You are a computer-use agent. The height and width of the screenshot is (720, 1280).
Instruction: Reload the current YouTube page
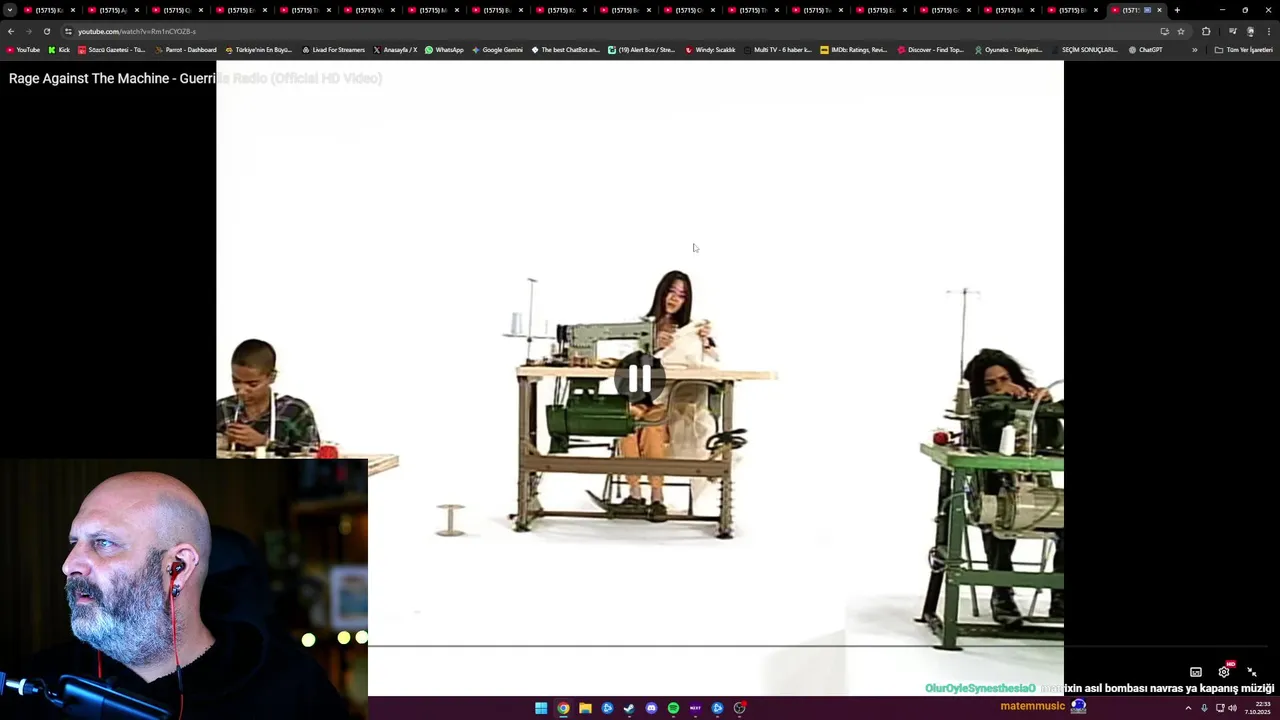46,31
